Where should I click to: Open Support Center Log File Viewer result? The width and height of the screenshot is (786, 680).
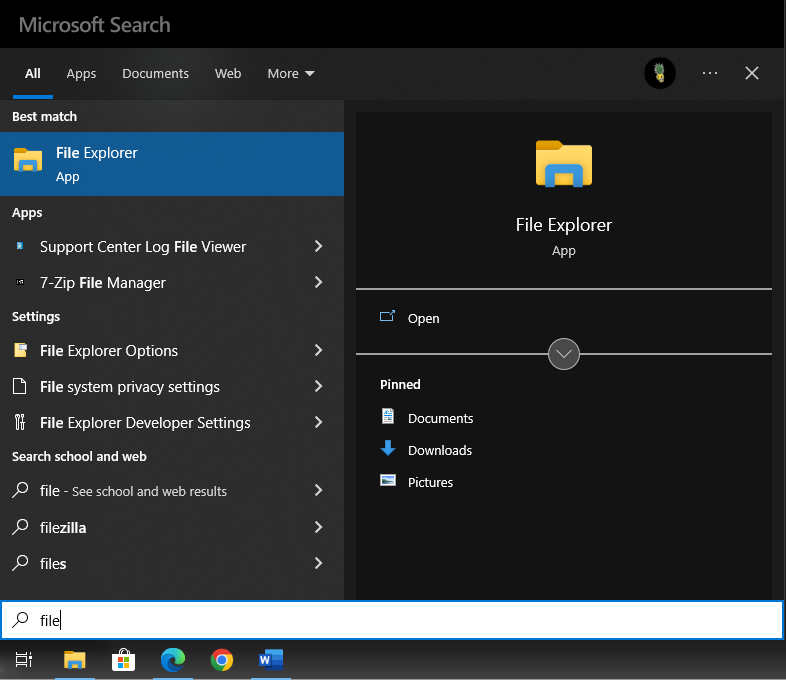click(172, 247)
